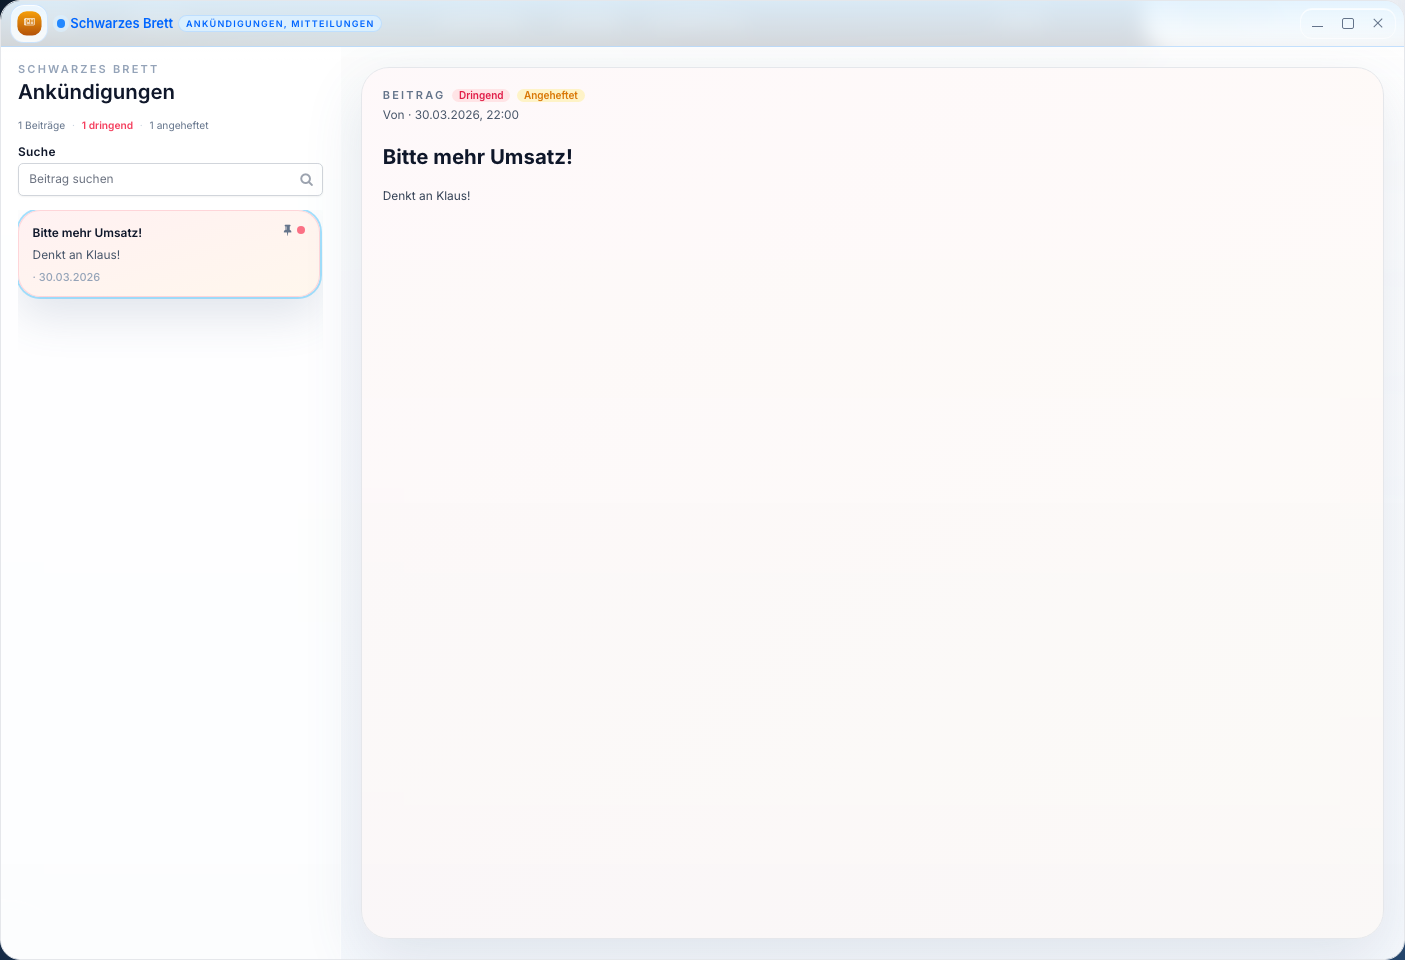Close the Schwarzes Brett window

[x=1377, y=24]
